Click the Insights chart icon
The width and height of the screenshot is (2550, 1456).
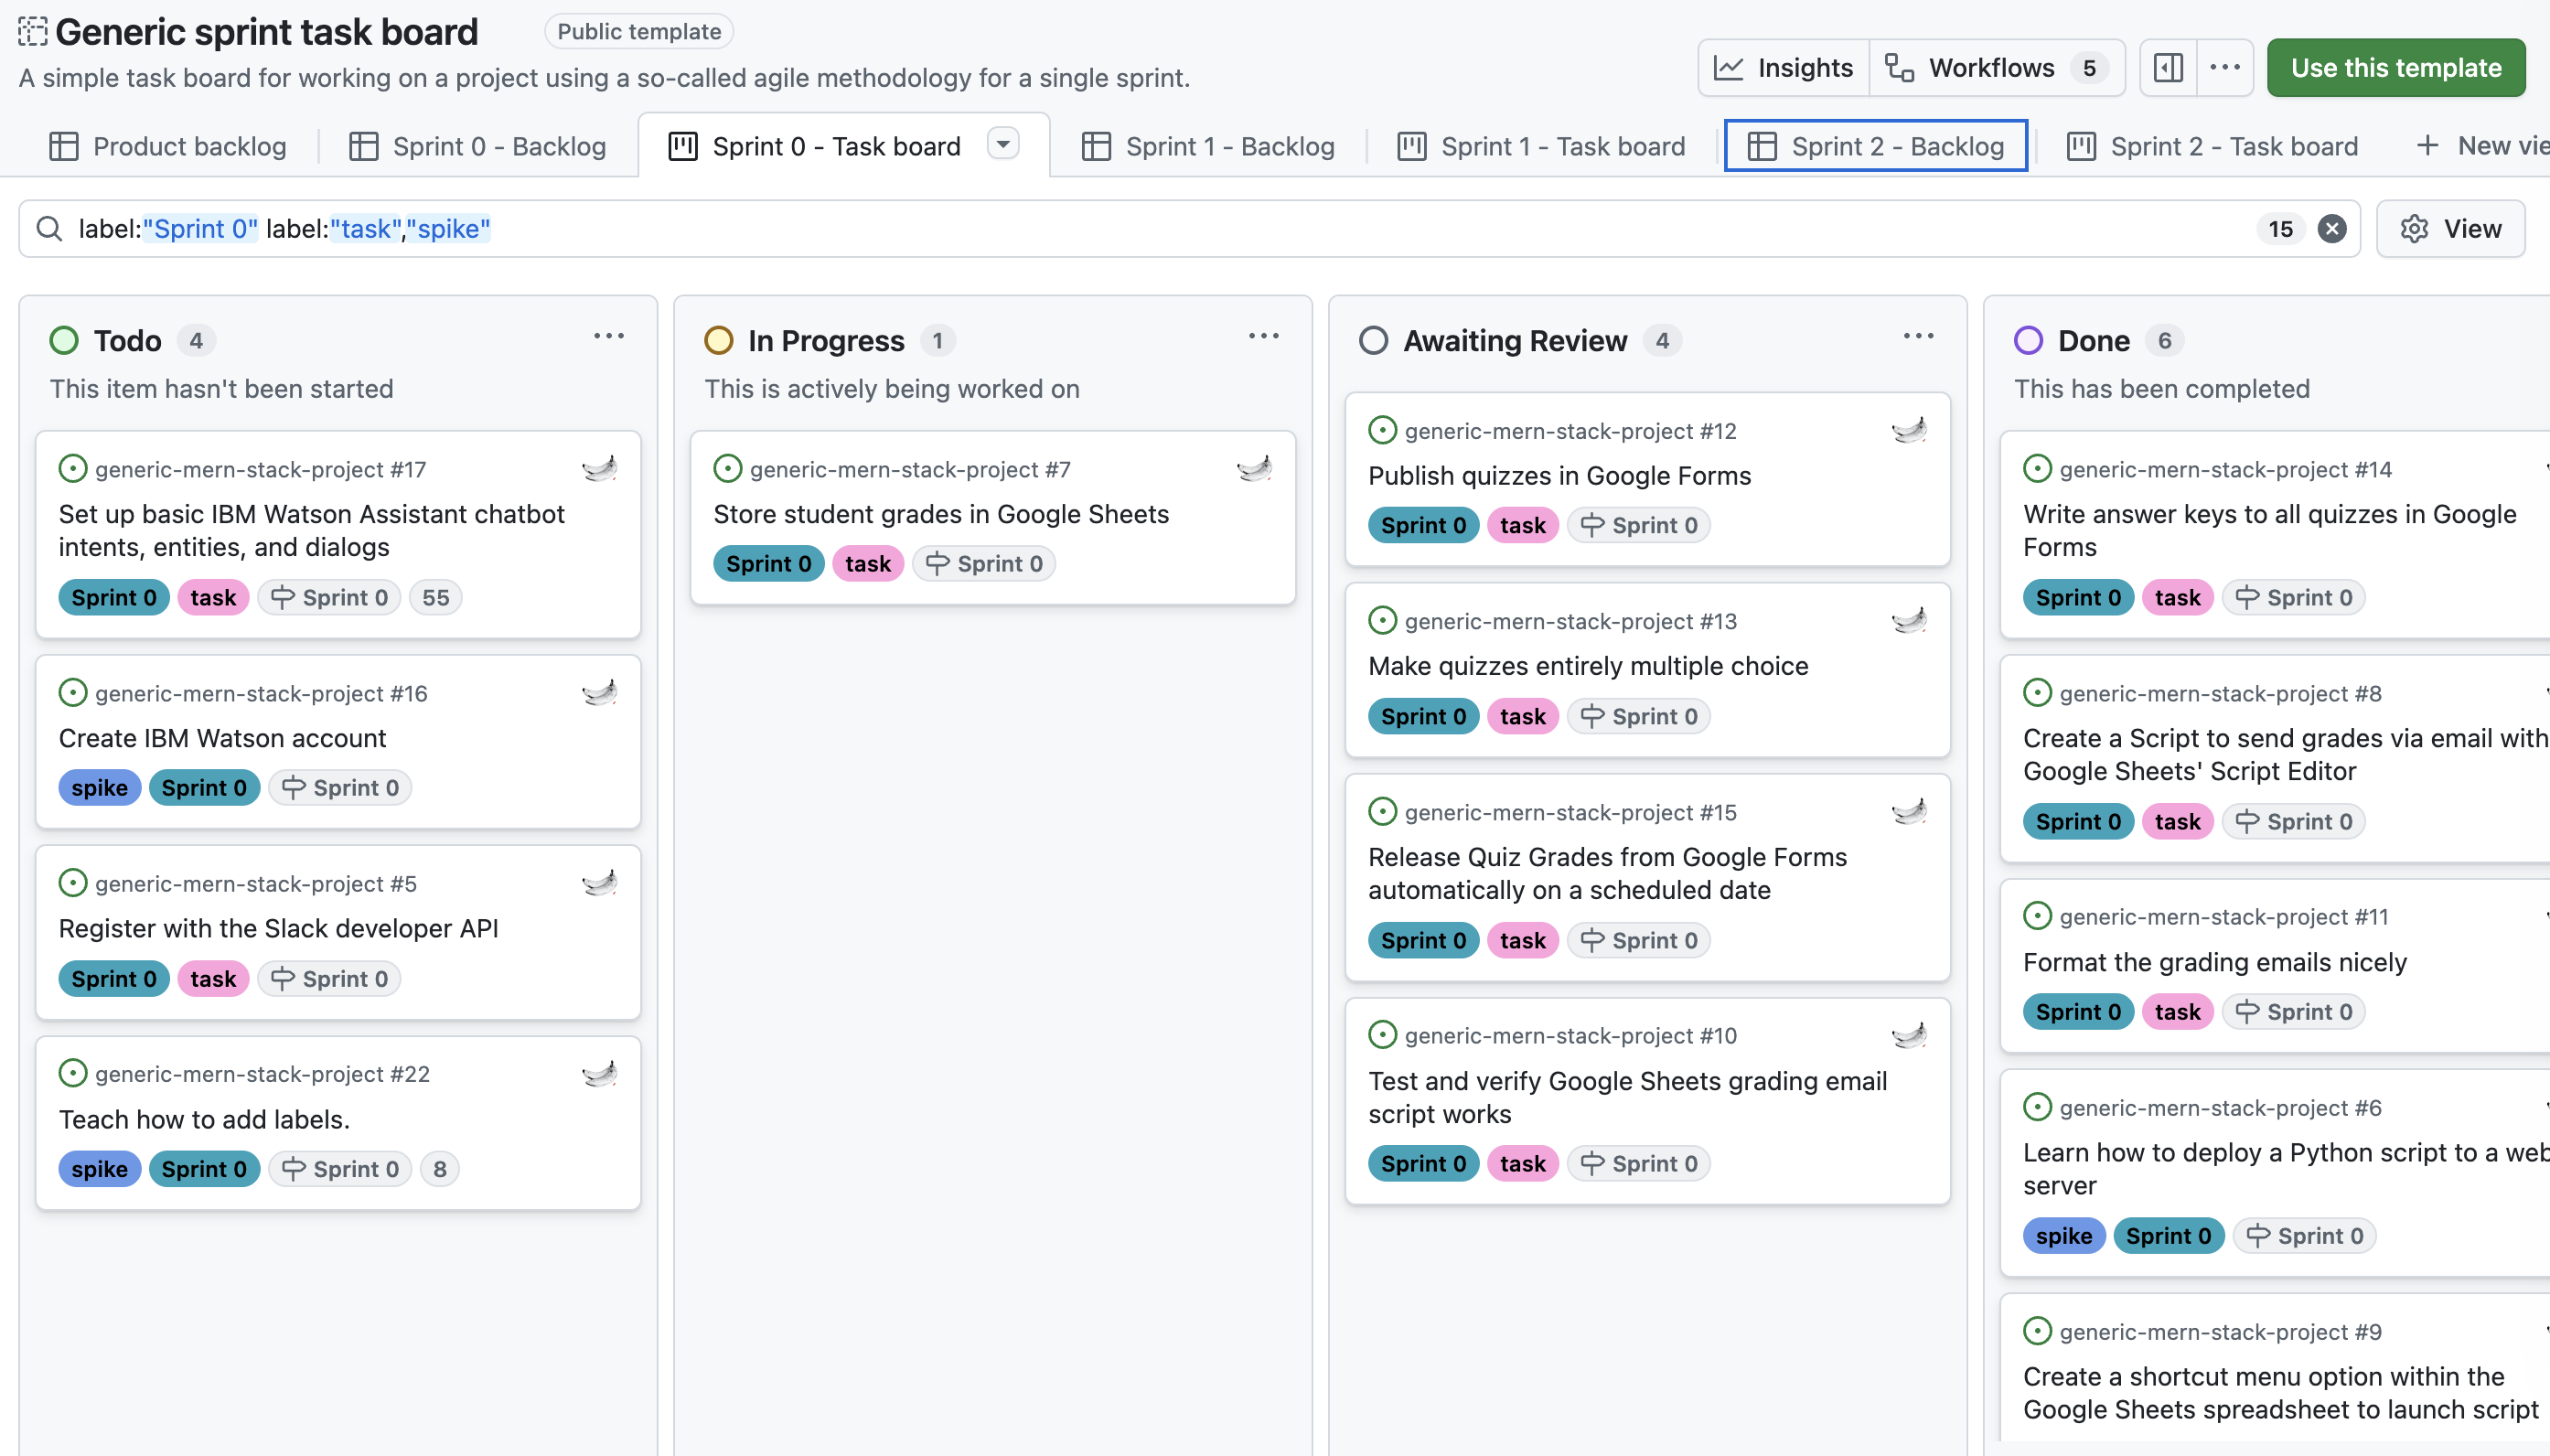(x=1734, y=67)
